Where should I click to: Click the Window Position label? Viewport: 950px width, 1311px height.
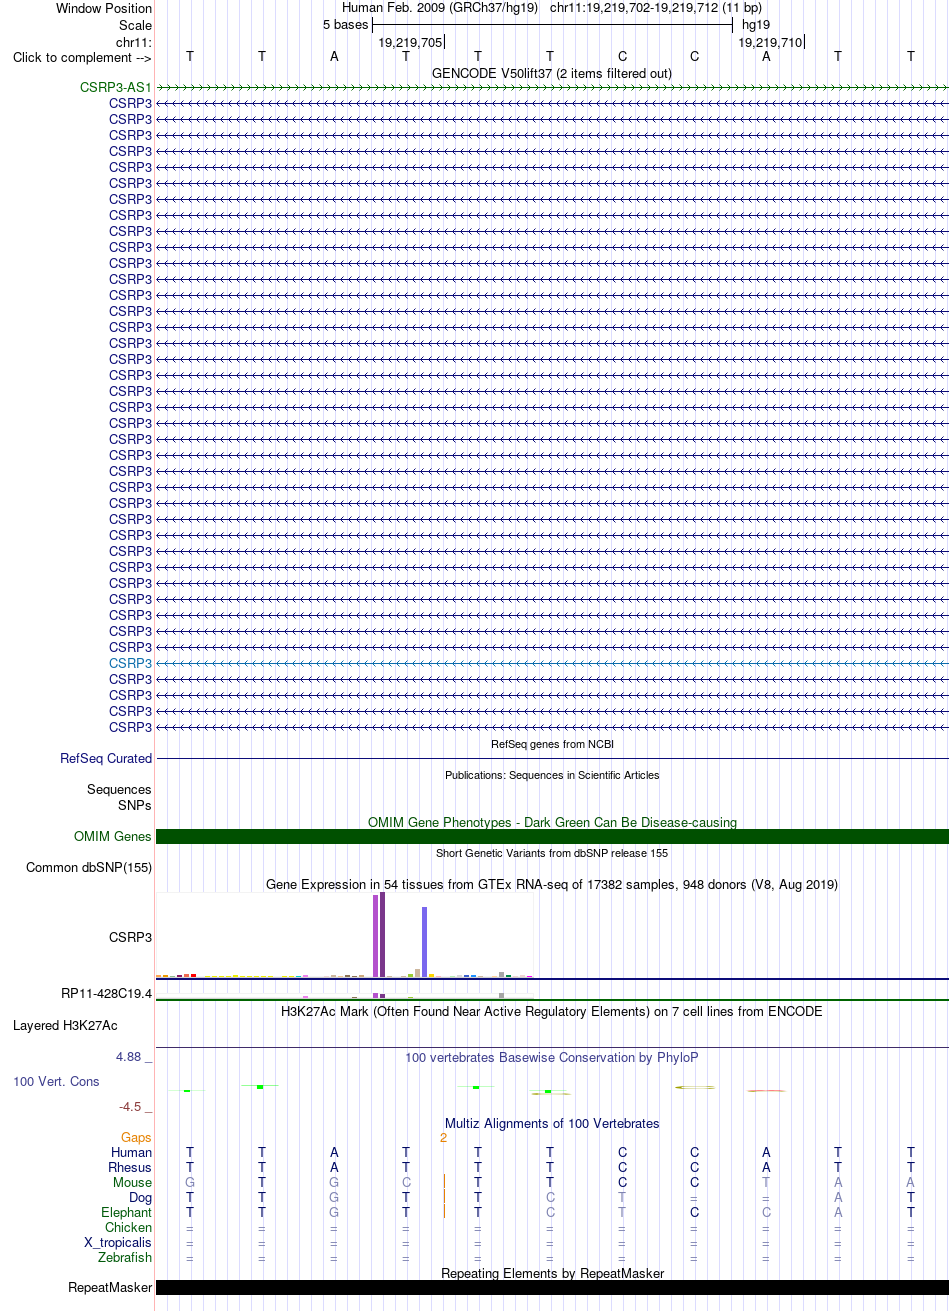(104, 8)
